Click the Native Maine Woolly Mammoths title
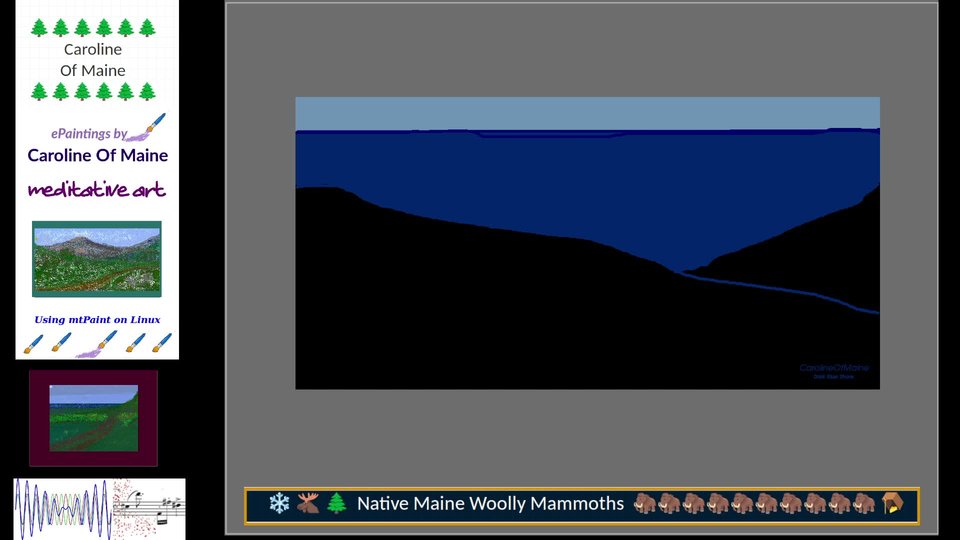Viewport: 960px width, 540px height. click(490, 503)
